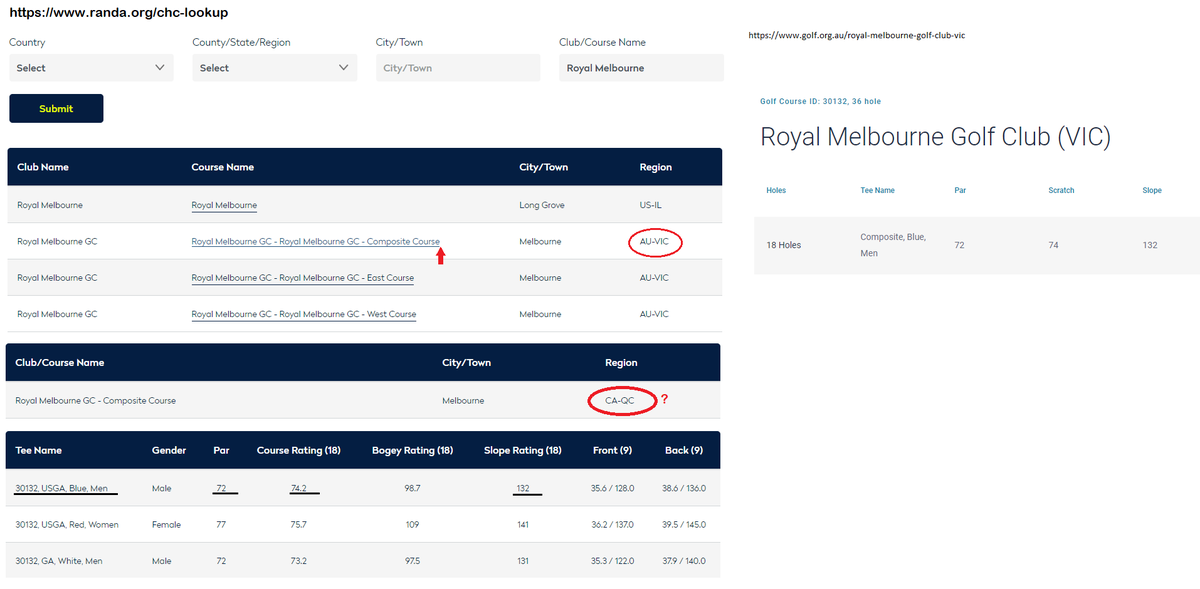Click the 38.6 / 136.0 back nine value
The width and height of the screenshot is (1200, 589).
pyautogui.click(x=684, y=488)
